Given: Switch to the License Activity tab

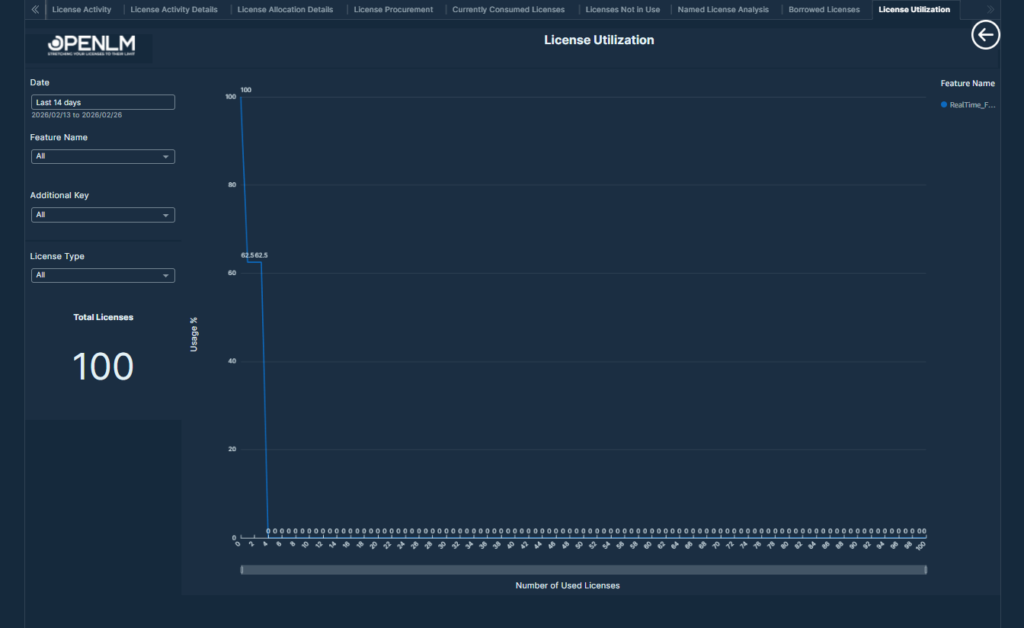Looking at the screenshot, I should point(82,10).
